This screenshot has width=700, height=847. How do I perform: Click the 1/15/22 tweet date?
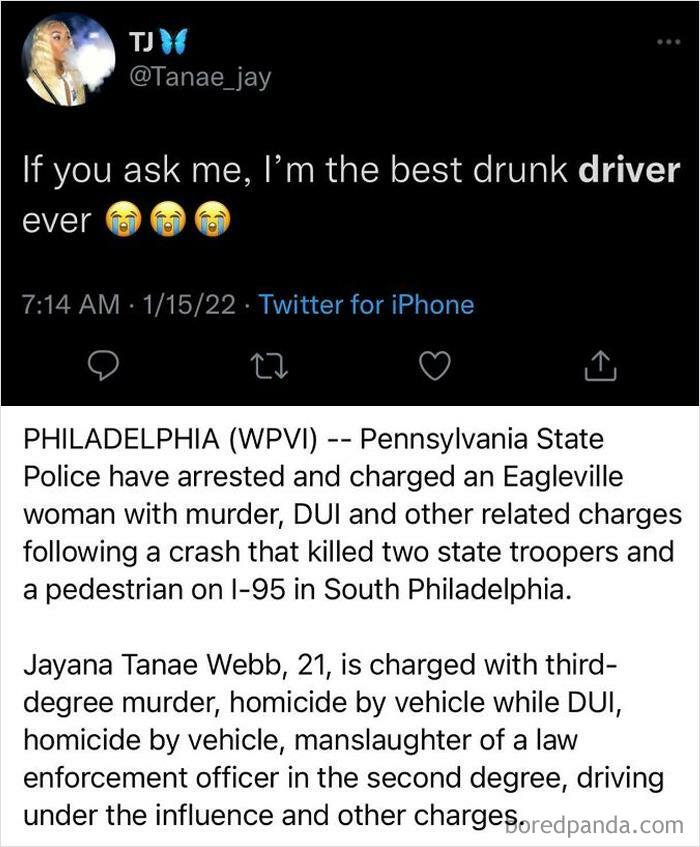[x=189, y=304]
